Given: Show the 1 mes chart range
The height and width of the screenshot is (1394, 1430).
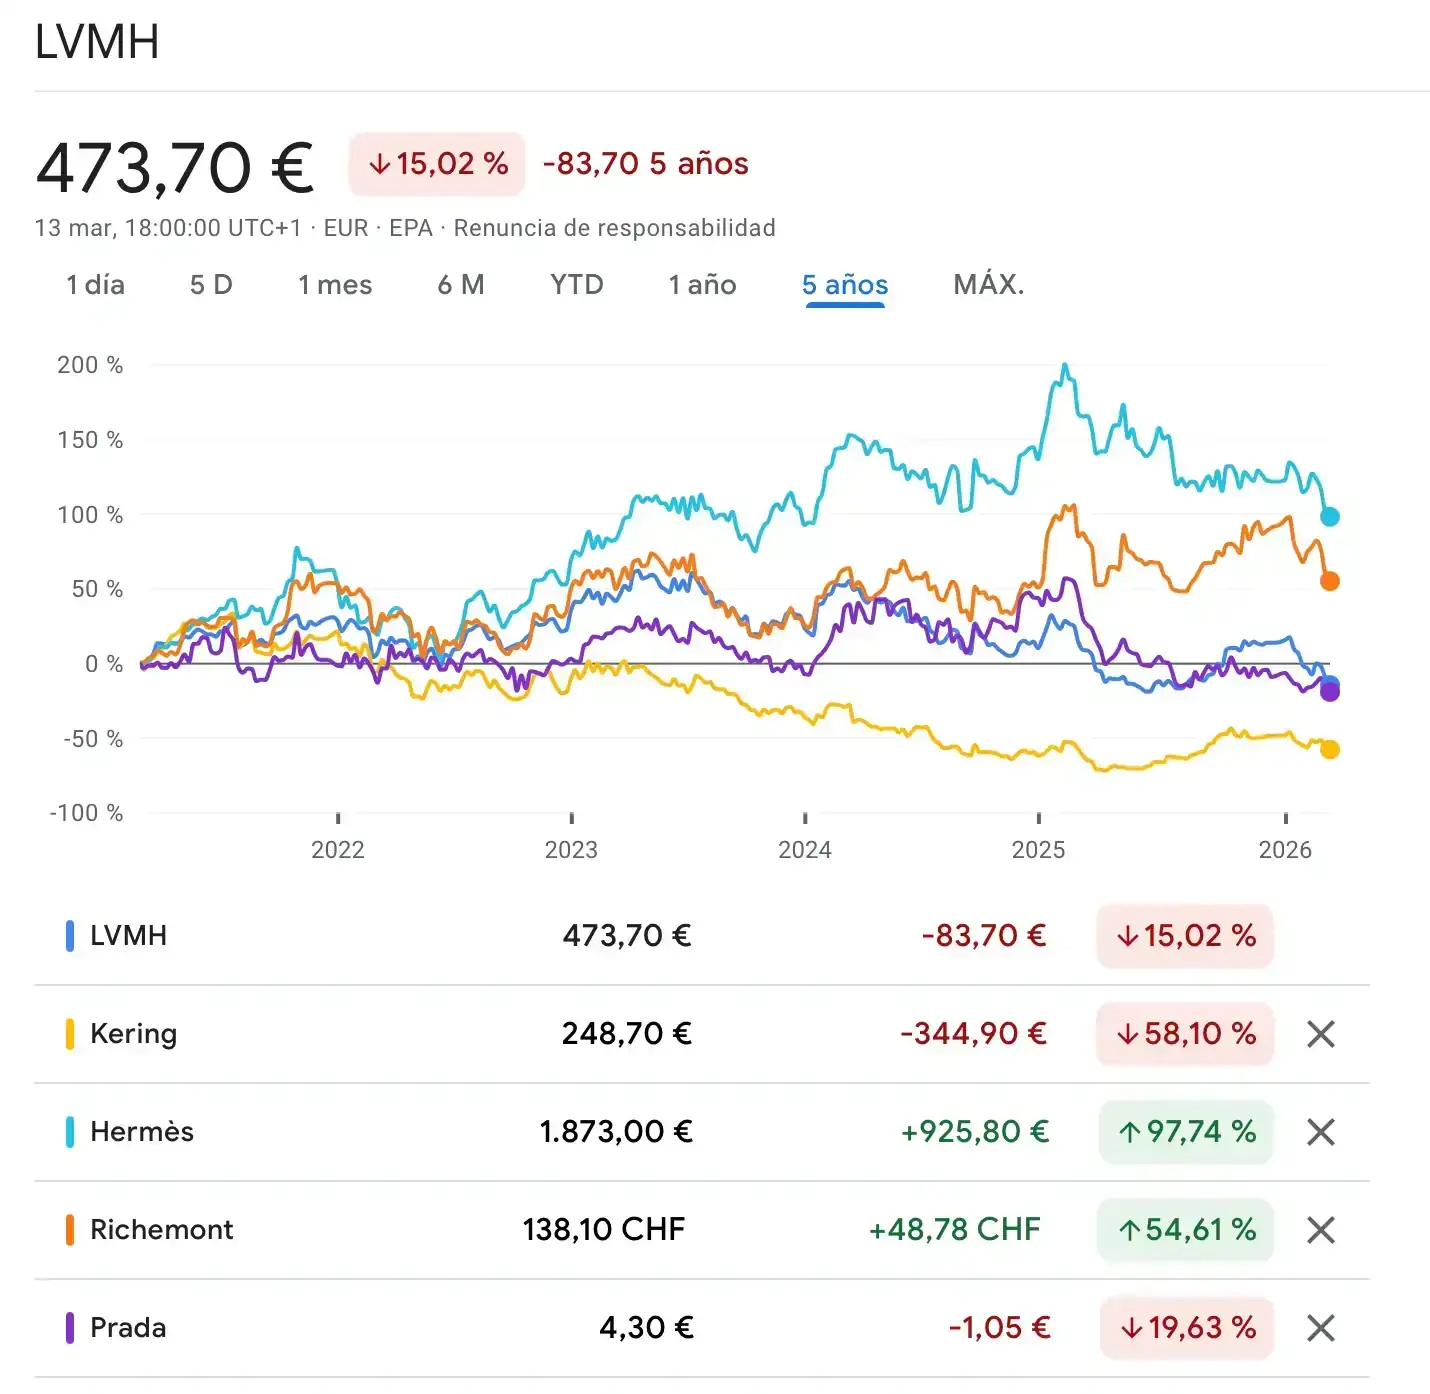Looking at the screenshot, I should (x=335, y=285).
